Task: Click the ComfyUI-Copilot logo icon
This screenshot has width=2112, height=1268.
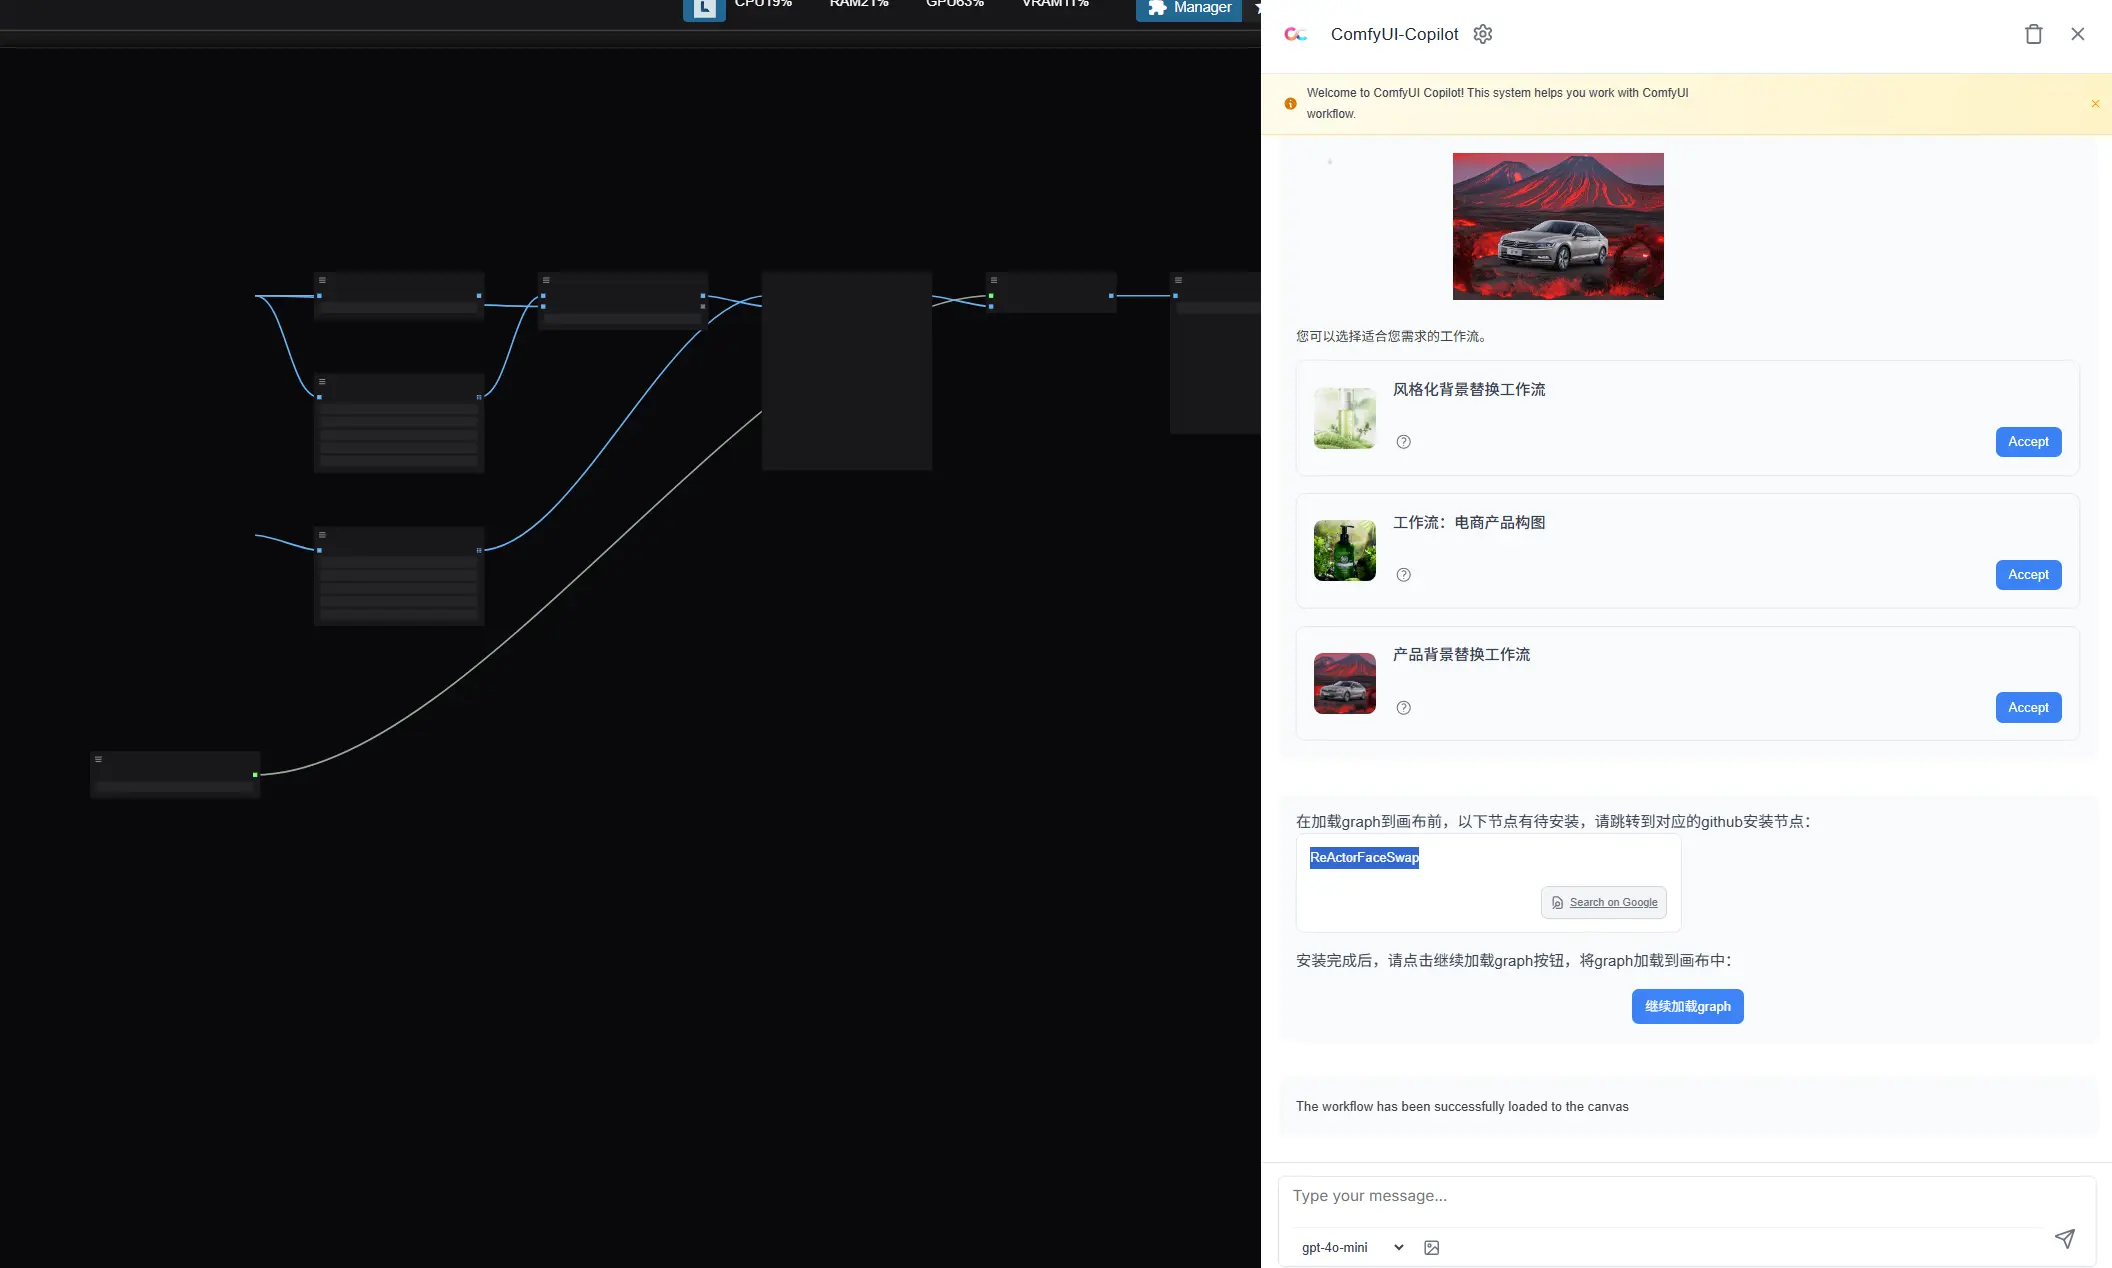Action: (x=1295, y=34)
